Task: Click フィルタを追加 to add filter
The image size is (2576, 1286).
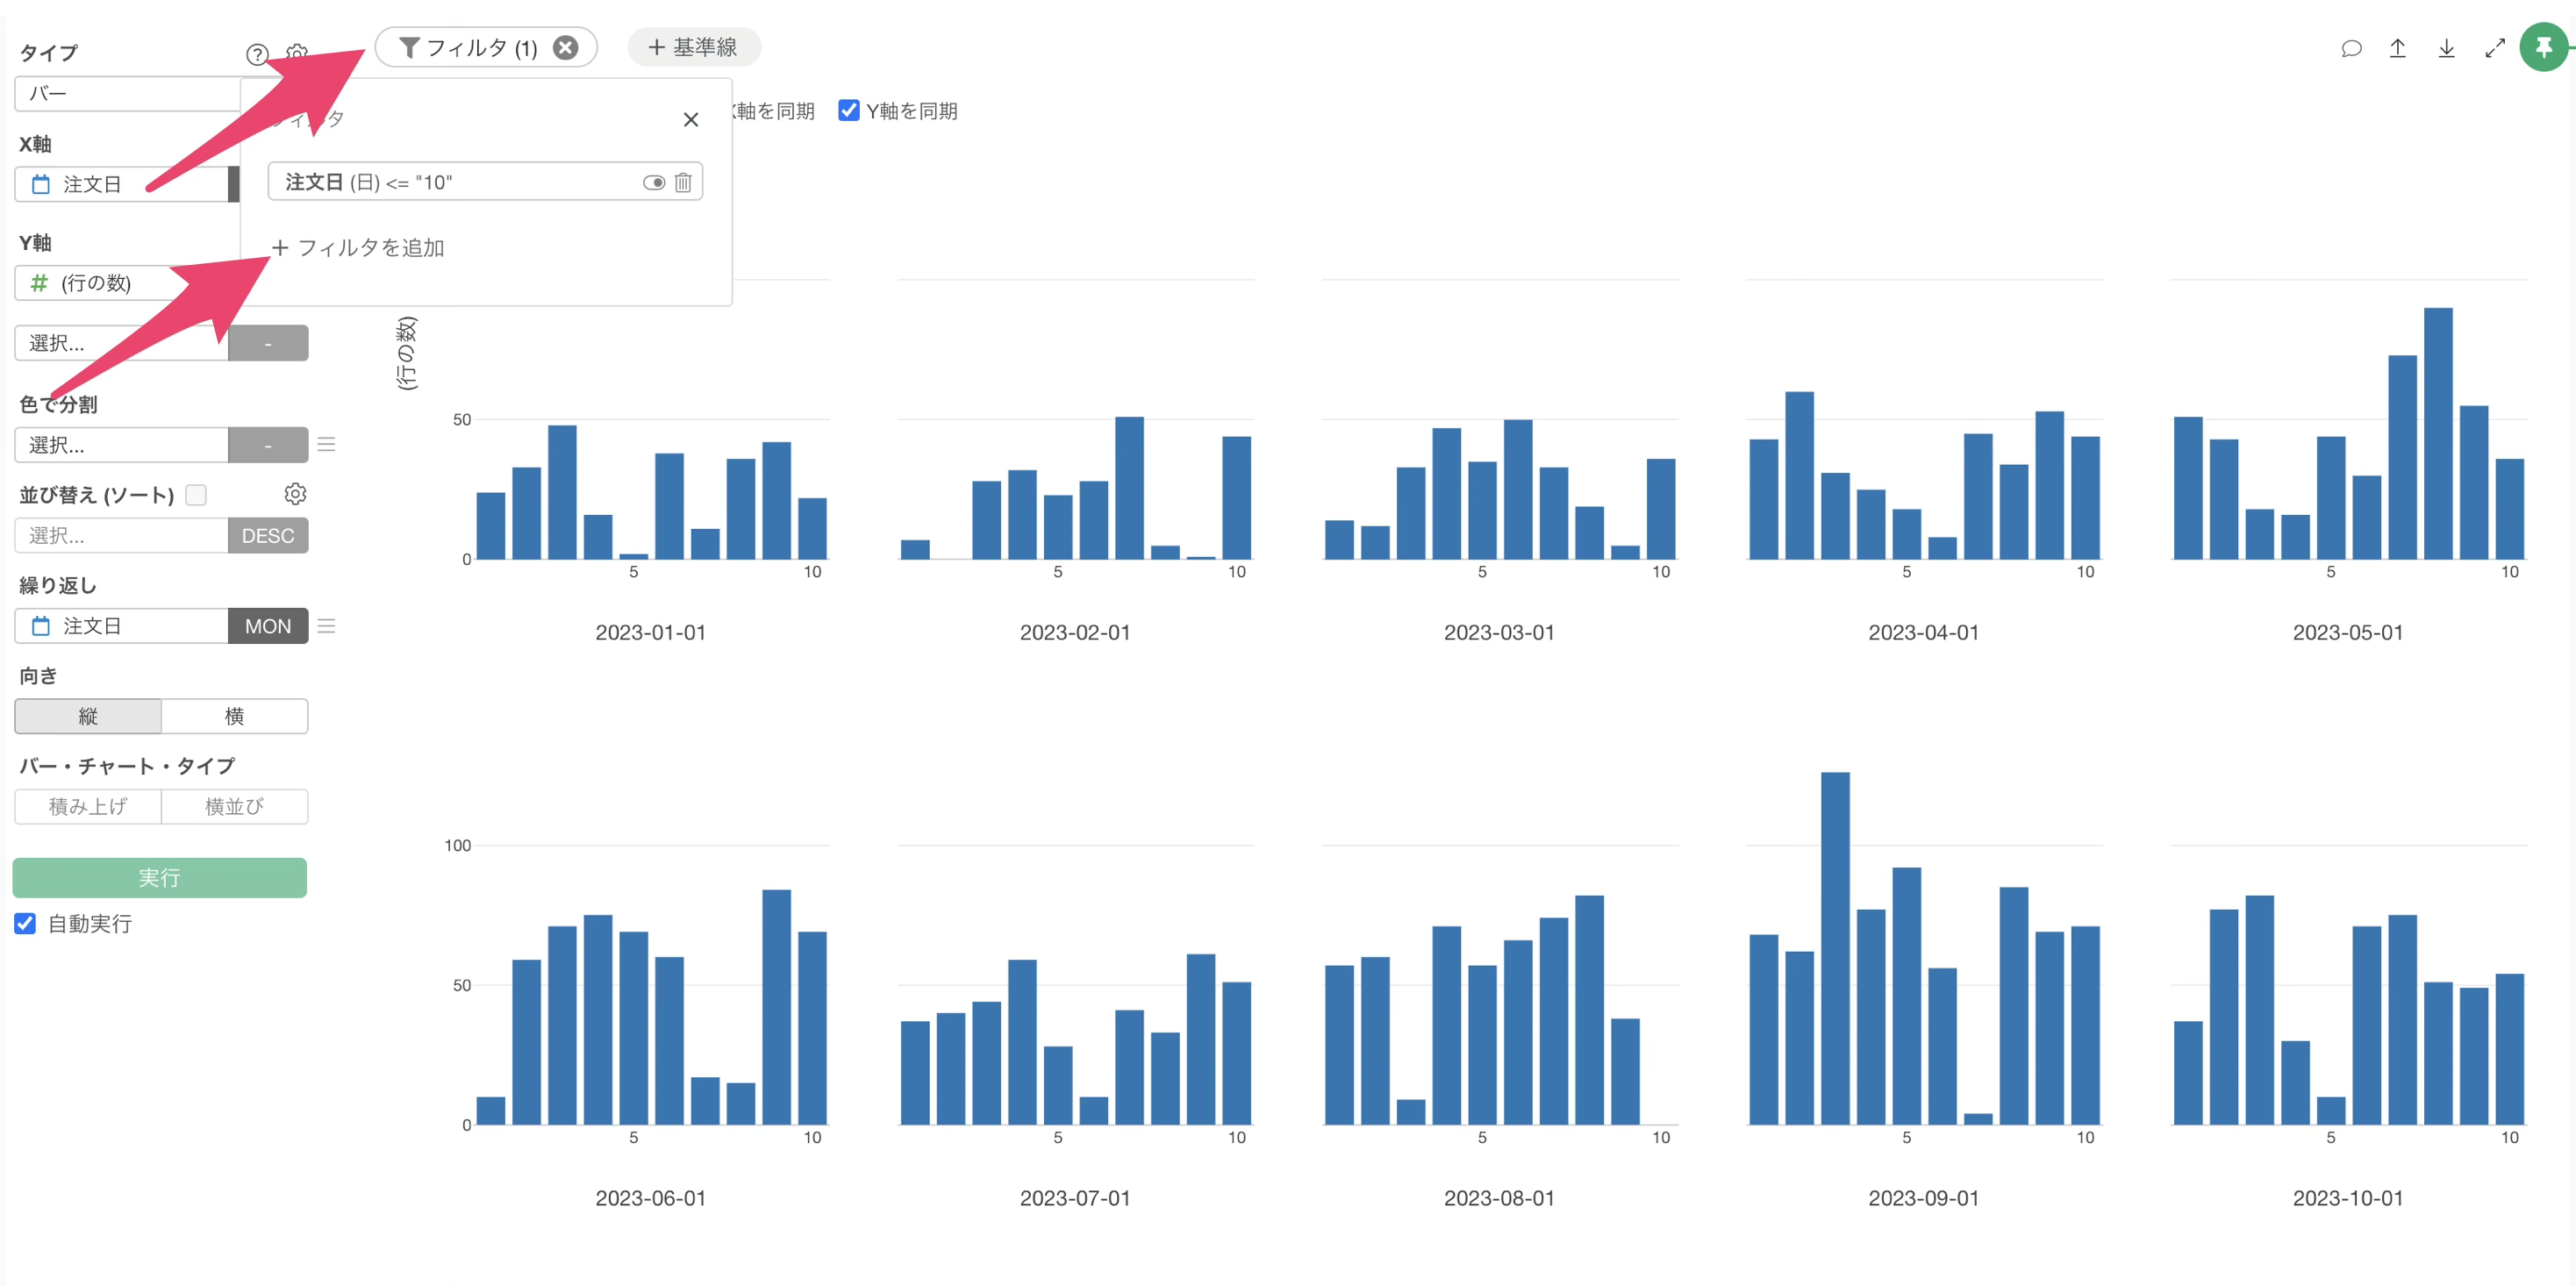Action: 358,247
